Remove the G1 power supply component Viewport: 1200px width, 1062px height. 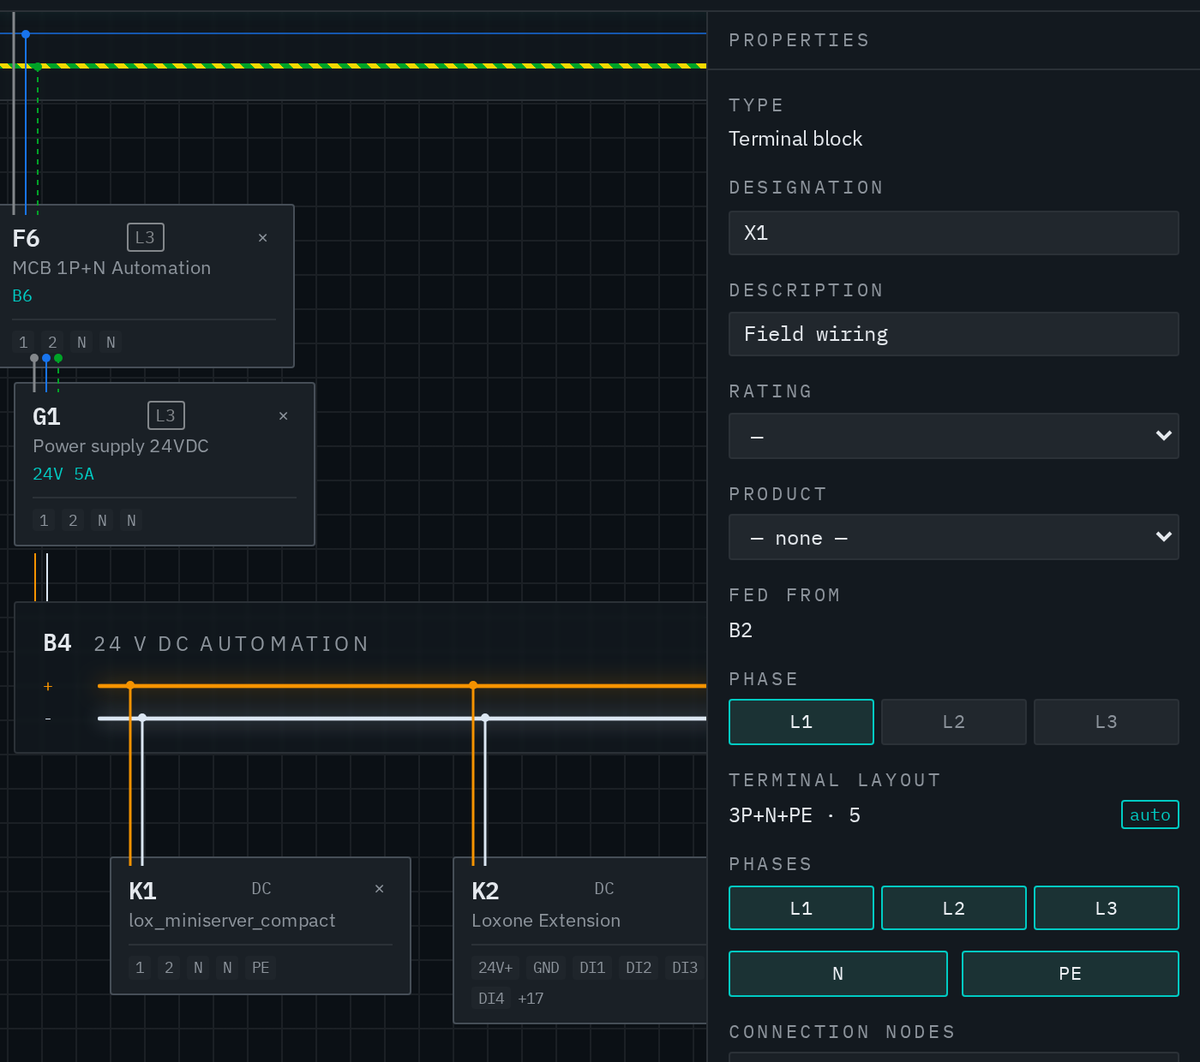pyautogui.click(x=283, y=416)
